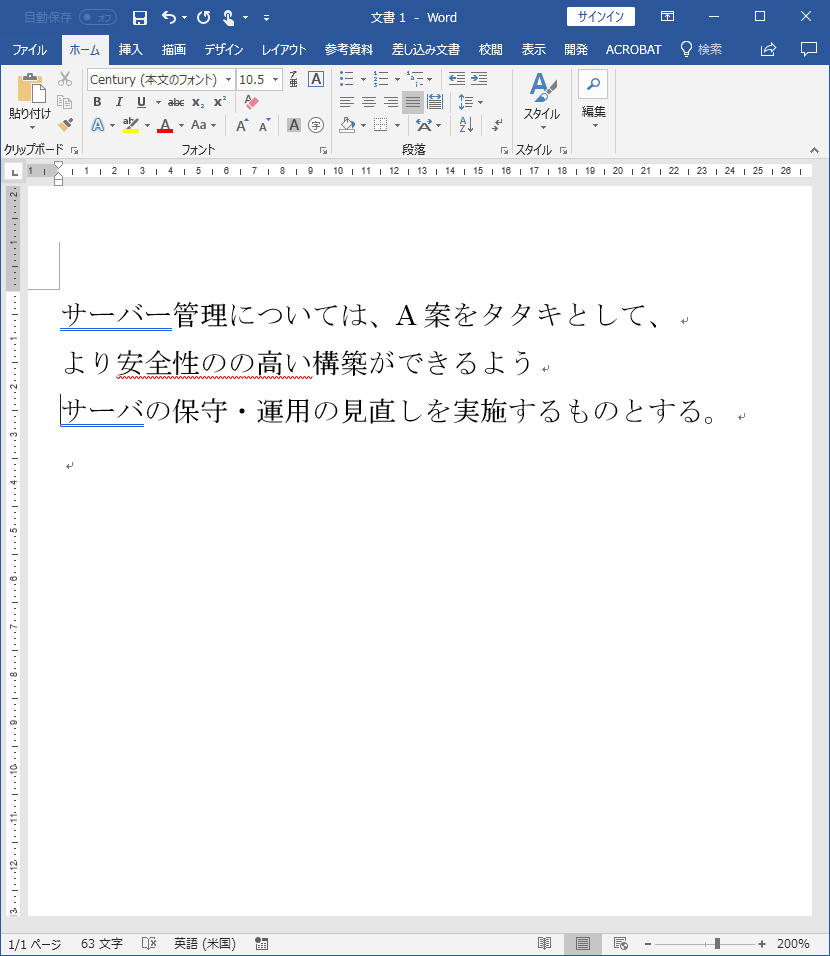The height and width of the screenshot is (956, 830).
Task: Toggle Italic formatting
Action: click(119, 102)
